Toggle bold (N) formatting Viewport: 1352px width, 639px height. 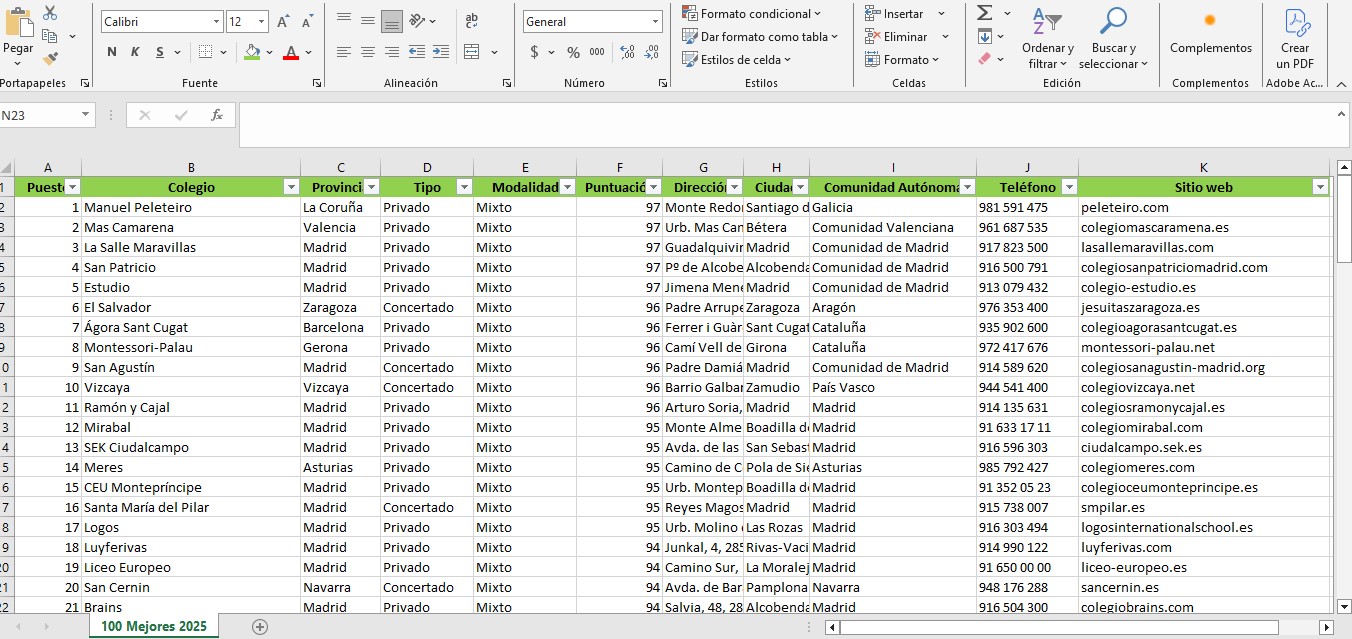[111, 52]
